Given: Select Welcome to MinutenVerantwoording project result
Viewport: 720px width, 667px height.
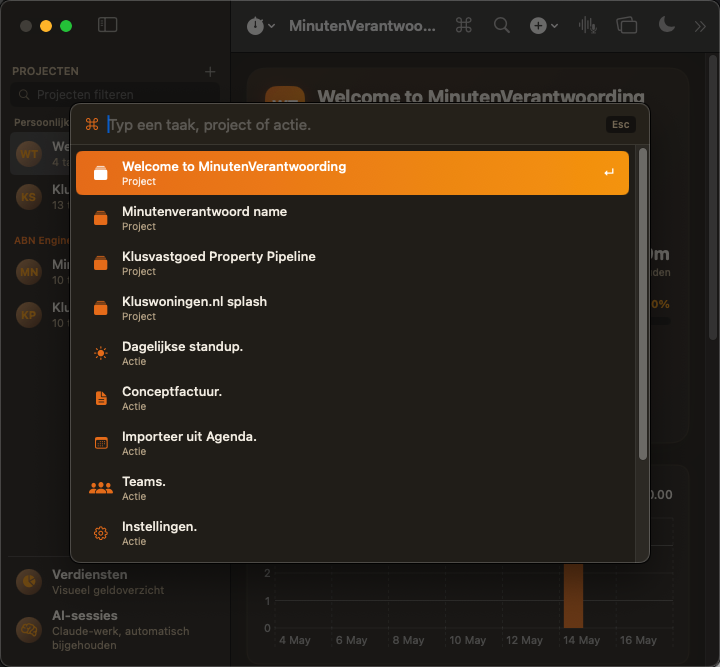Looking at the screenshot, I should tap(352, 173).
